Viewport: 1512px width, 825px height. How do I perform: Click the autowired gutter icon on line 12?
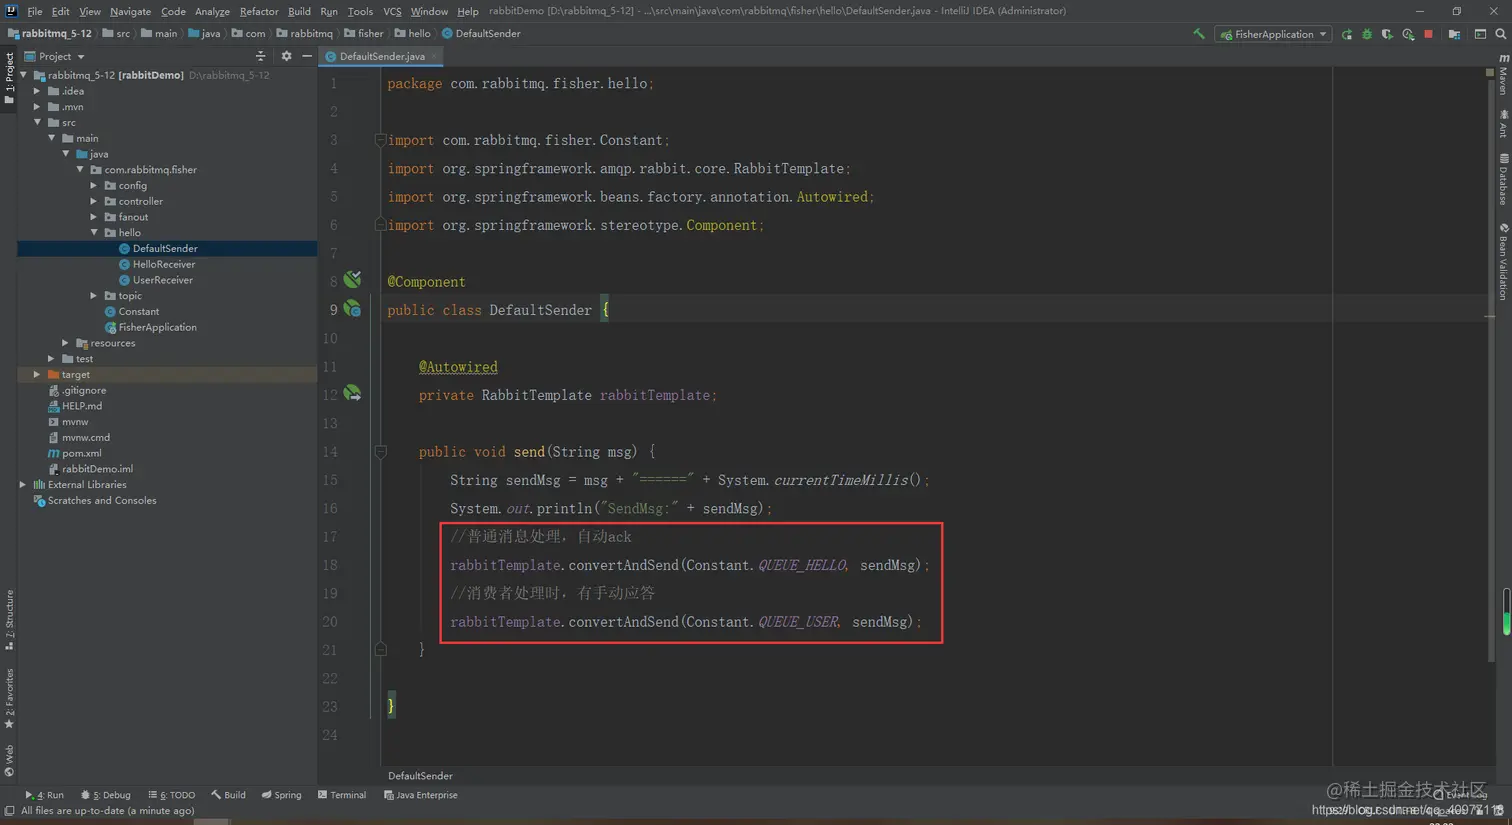[x=353, y=393]
